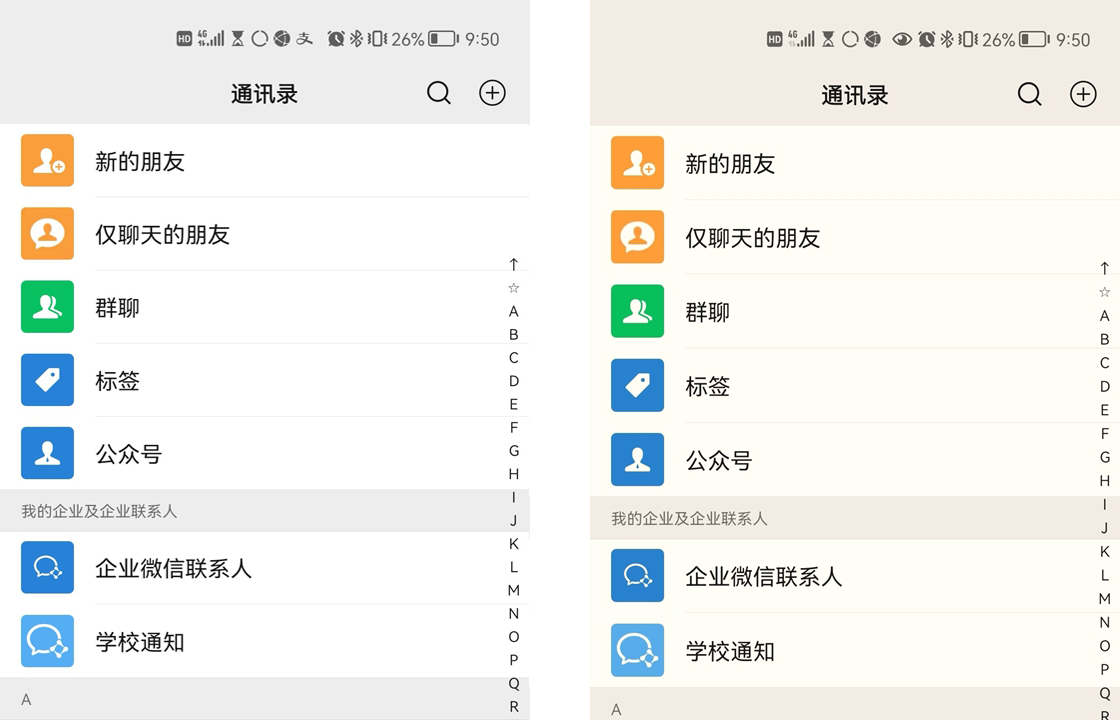The image size is (1120, 720).
Task: Tap the add plus icon in gray-header screen
Action: click(492, 93)
